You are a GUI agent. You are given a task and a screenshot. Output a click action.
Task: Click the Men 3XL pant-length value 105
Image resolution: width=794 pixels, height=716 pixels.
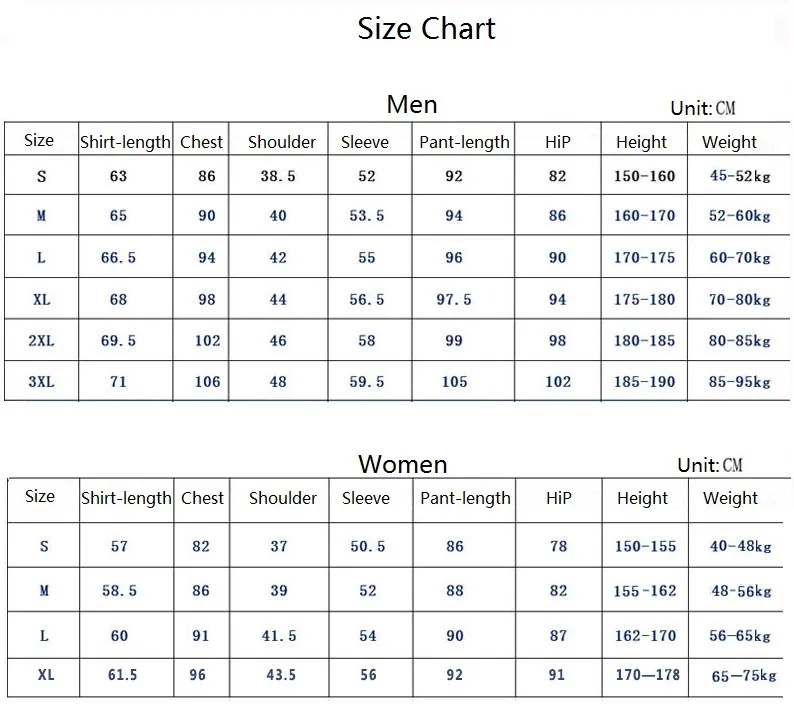454,381
